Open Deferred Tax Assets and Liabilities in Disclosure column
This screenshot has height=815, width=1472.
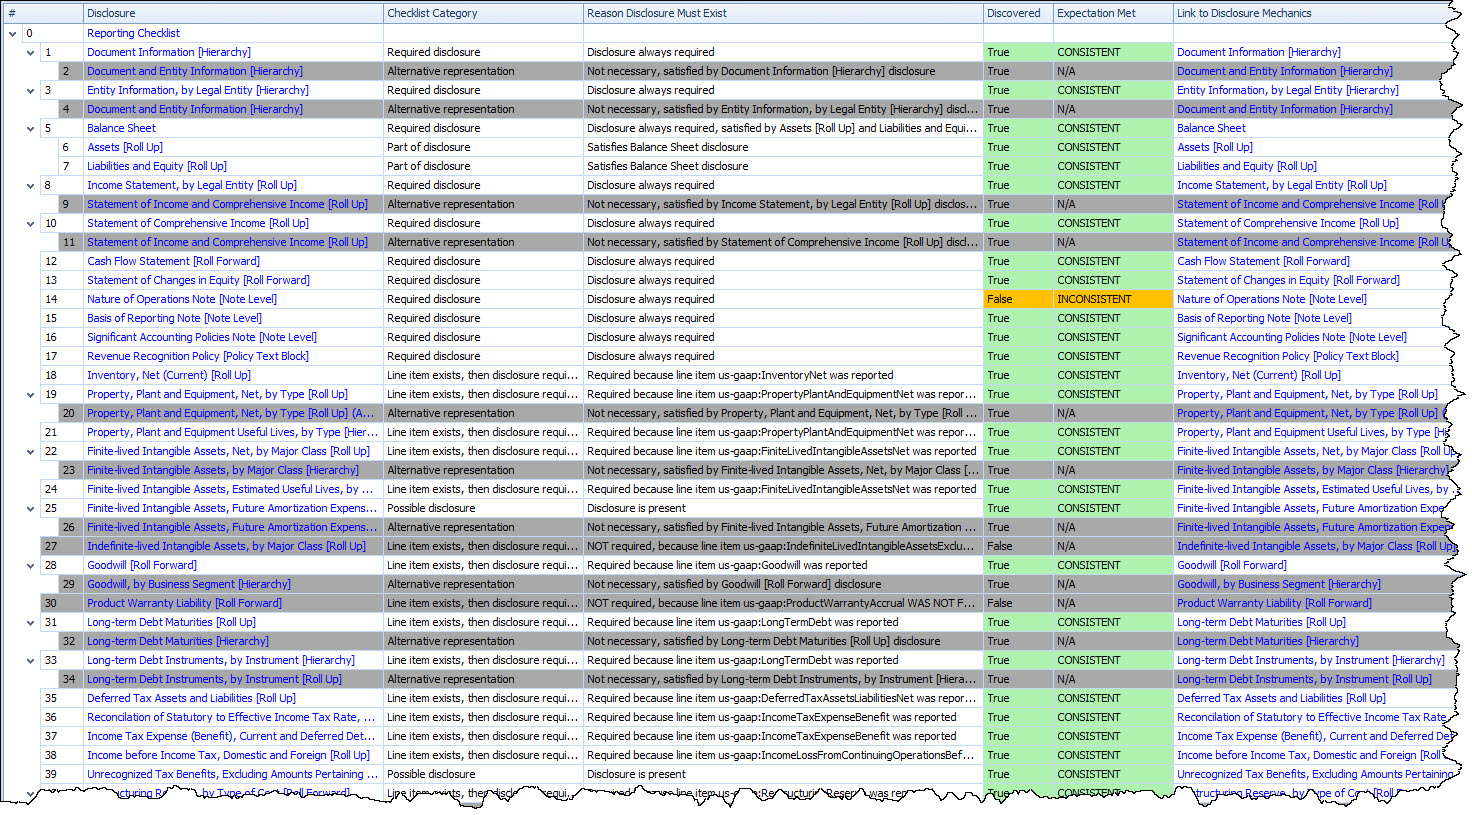[191, 698]
